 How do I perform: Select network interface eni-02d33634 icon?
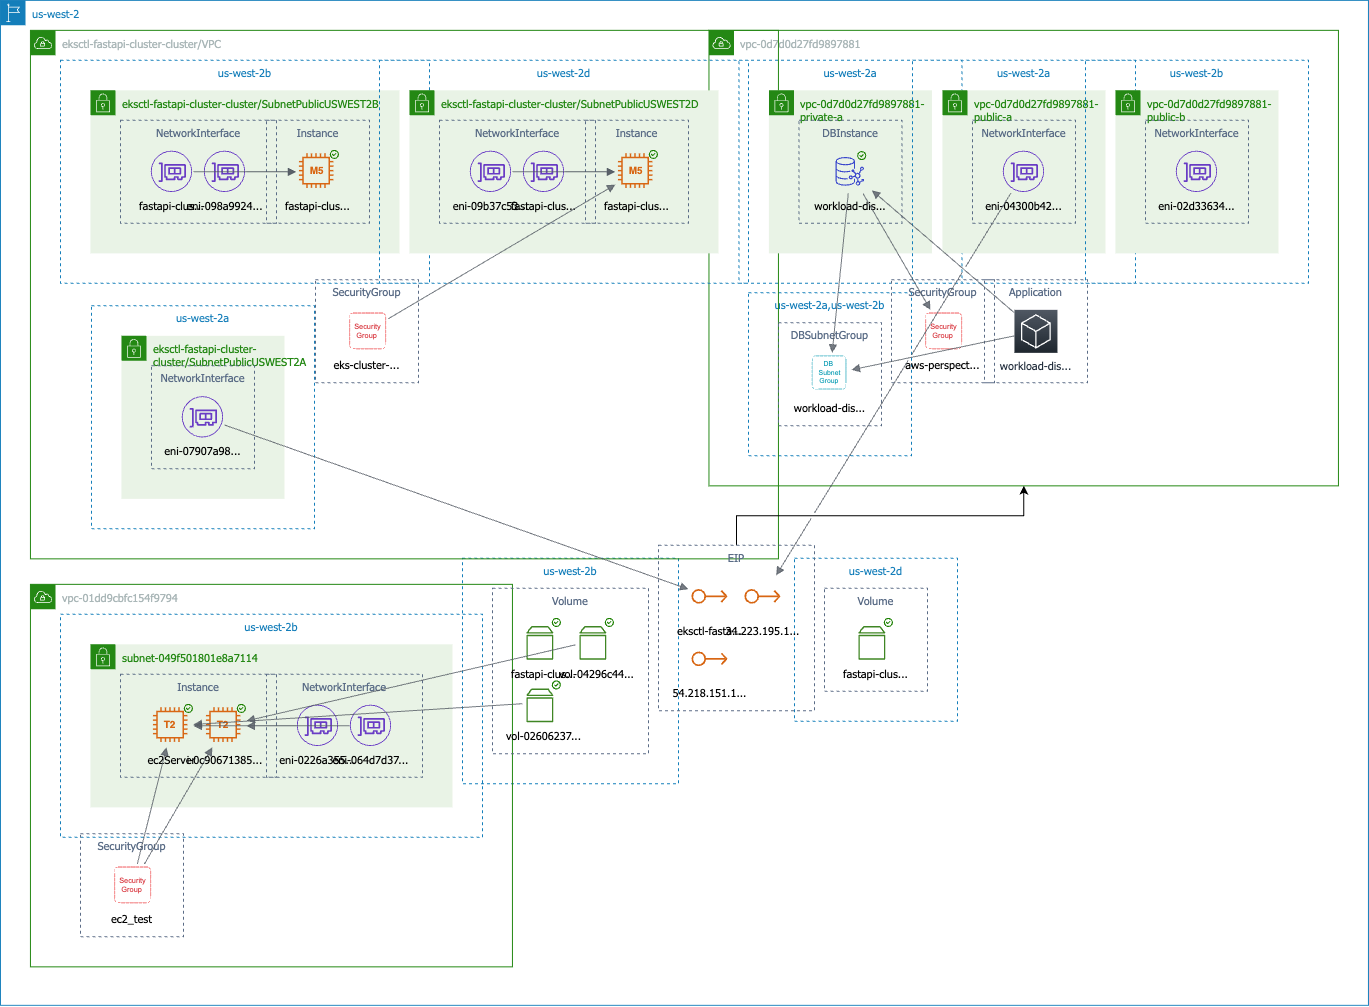(x=1196, y=172)
